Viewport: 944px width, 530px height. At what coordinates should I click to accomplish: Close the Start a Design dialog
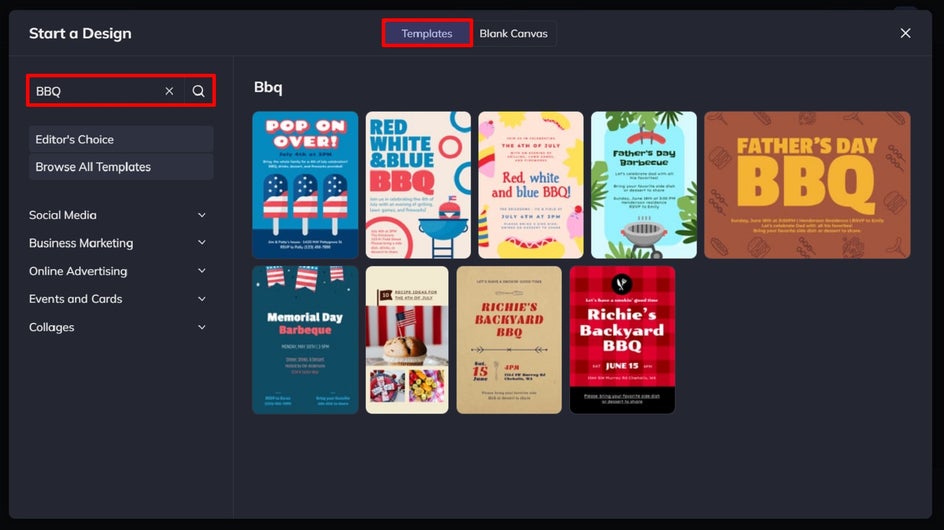pos(905,33)
